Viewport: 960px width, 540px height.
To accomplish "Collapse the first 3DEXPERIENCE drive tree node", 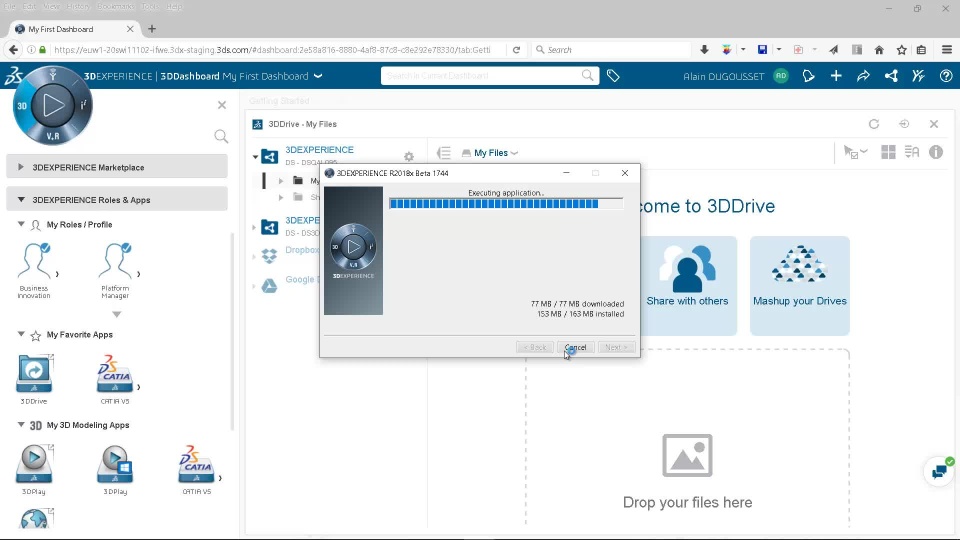I will [255, 157].
